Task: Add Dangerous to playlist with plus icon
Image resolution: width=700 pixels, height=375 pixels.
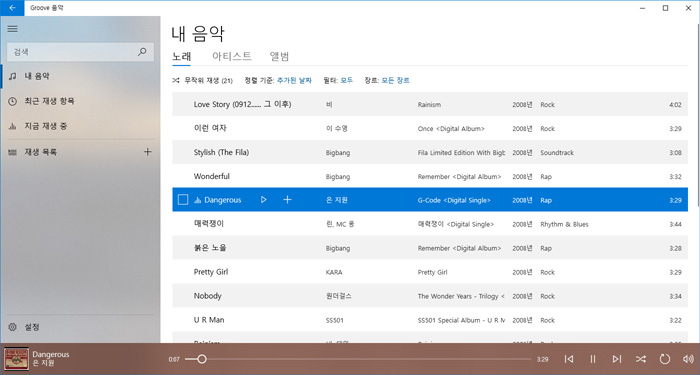Action: click(x=288, y=200)
